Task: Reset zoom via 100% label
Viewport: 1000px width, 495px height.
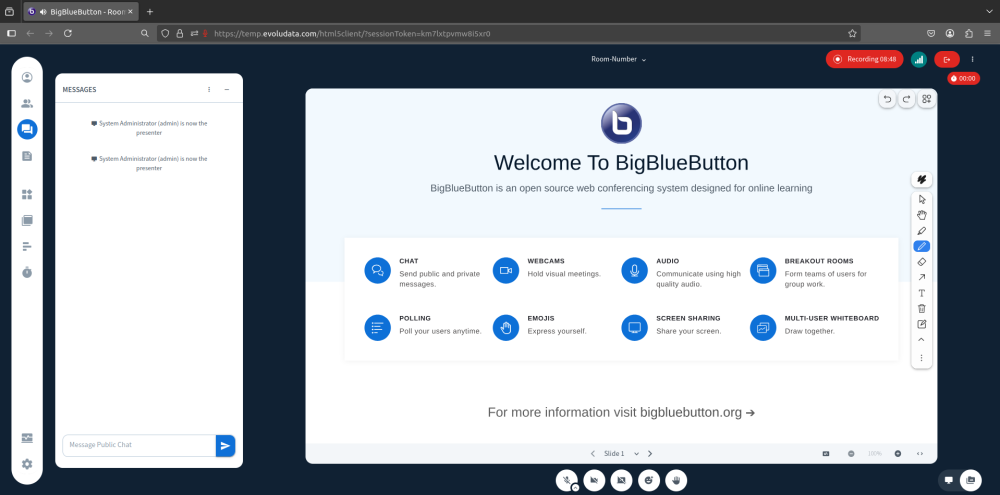Action: point(874,454)
